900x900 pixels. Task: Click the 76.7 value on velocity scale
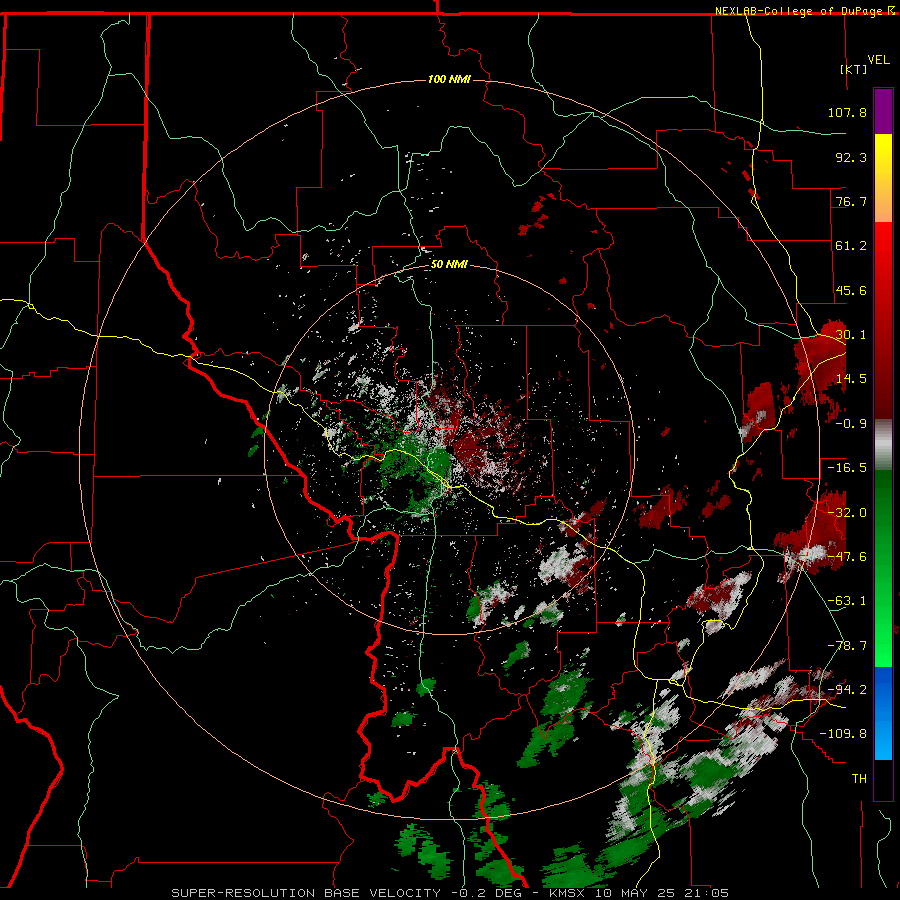tap(851, 201)
